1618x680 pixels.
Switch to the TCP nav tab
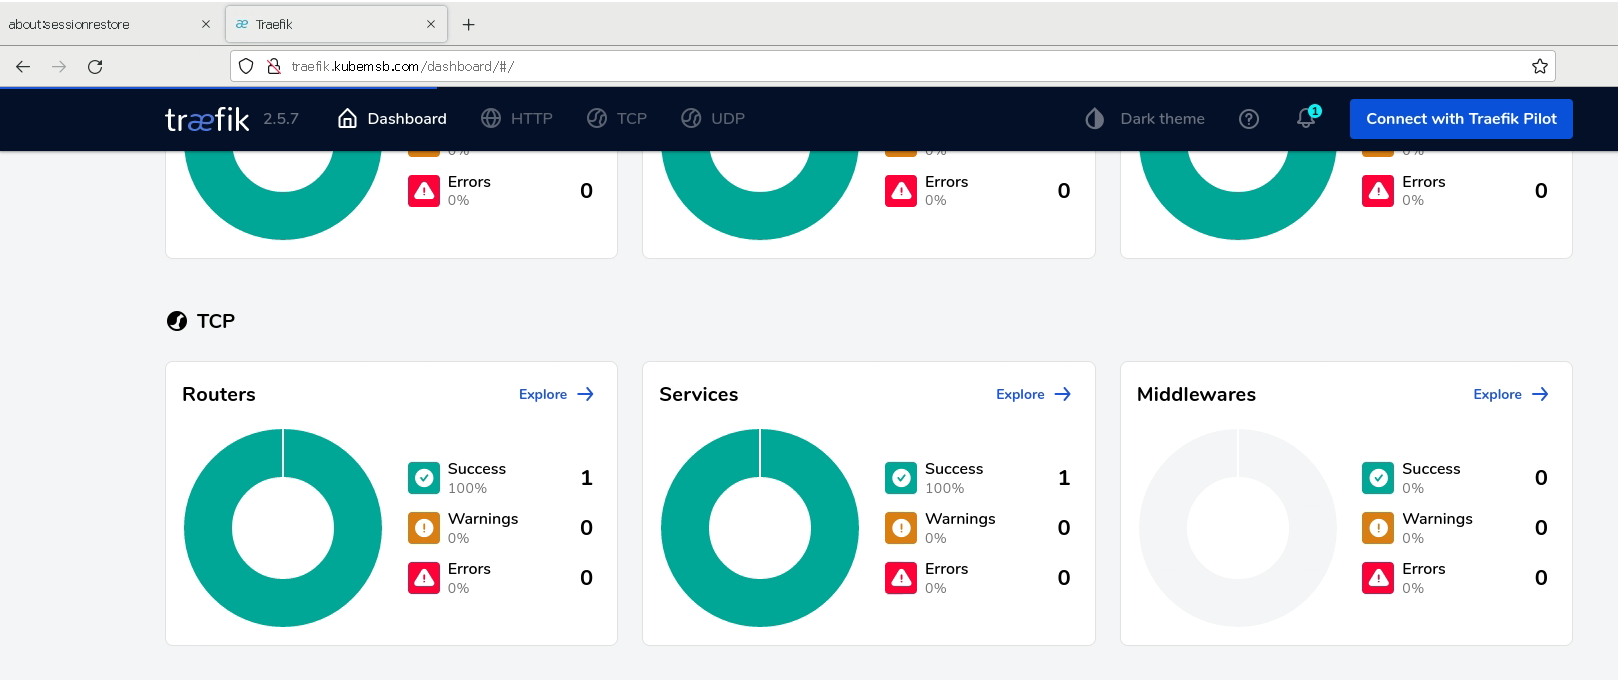[617, 119]
